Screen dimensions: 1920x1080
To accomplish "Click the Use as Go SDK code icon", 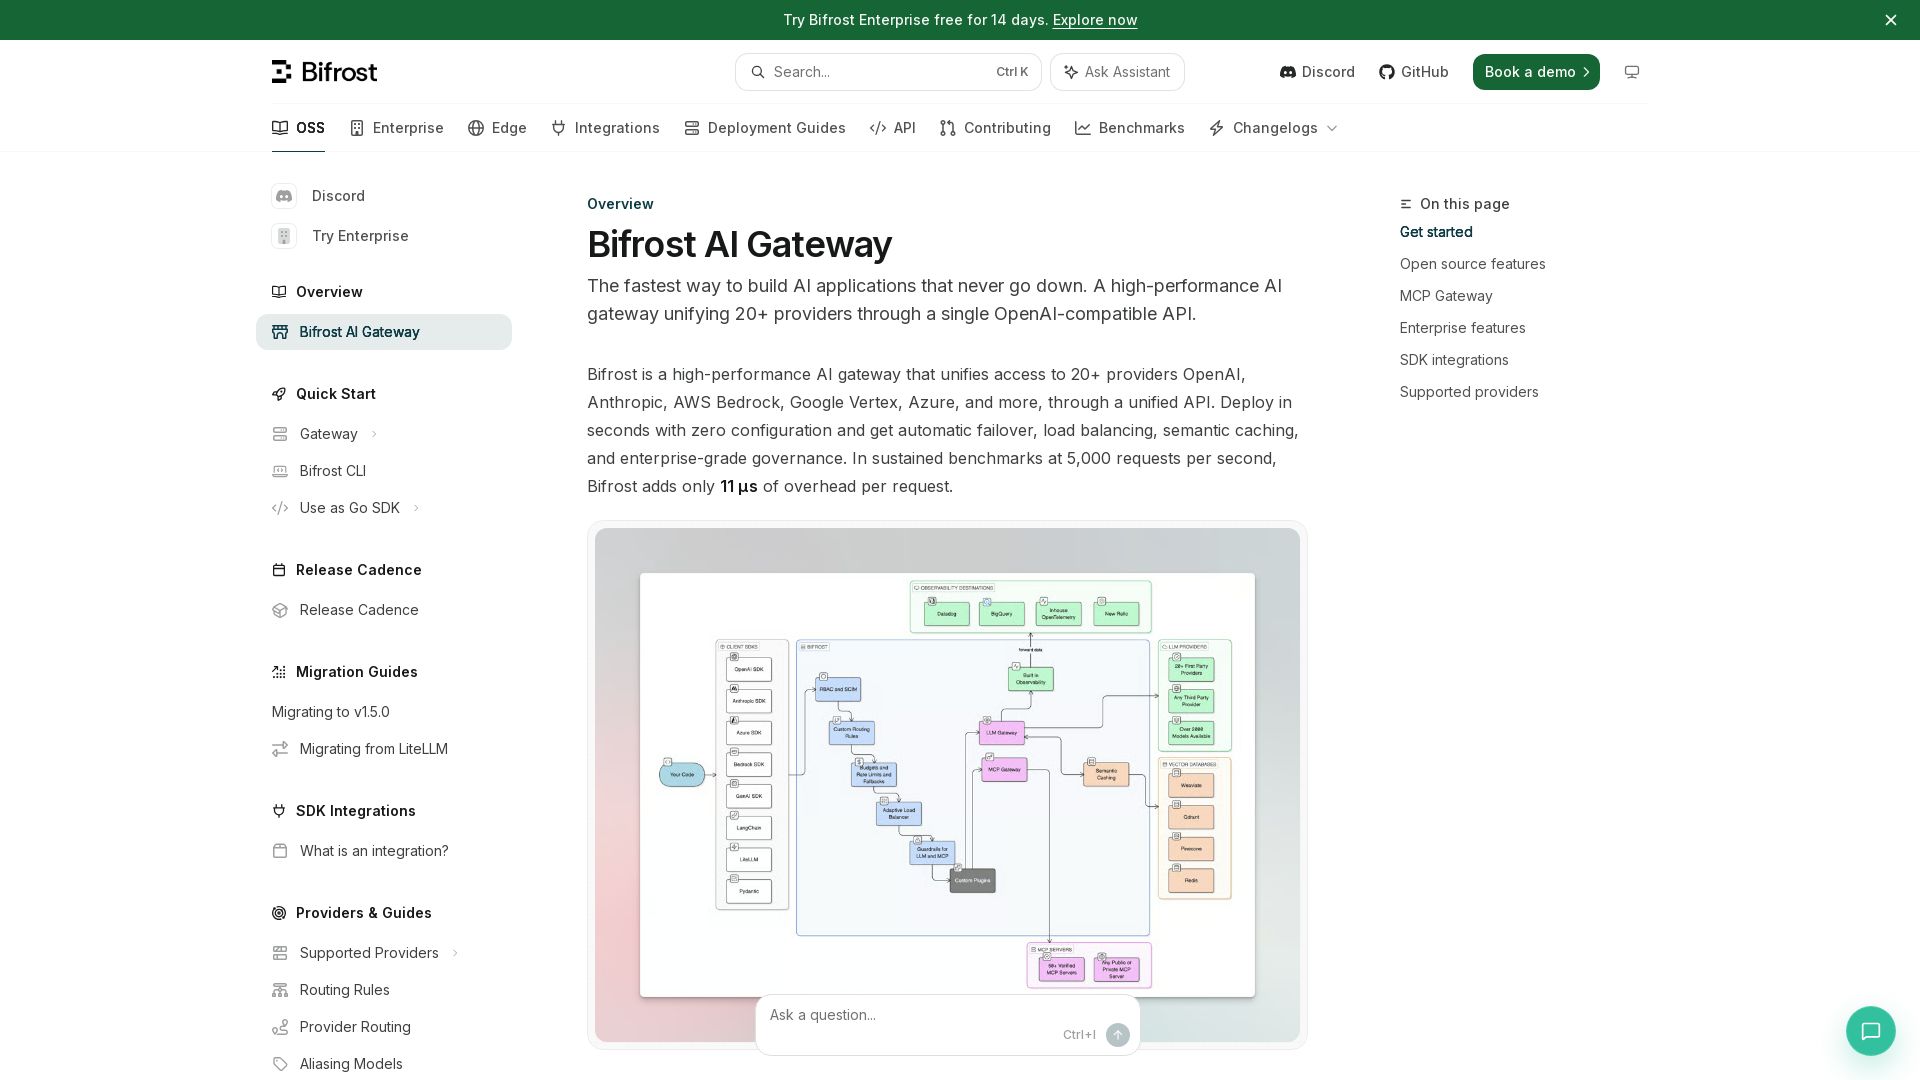I will click(280, 508).
